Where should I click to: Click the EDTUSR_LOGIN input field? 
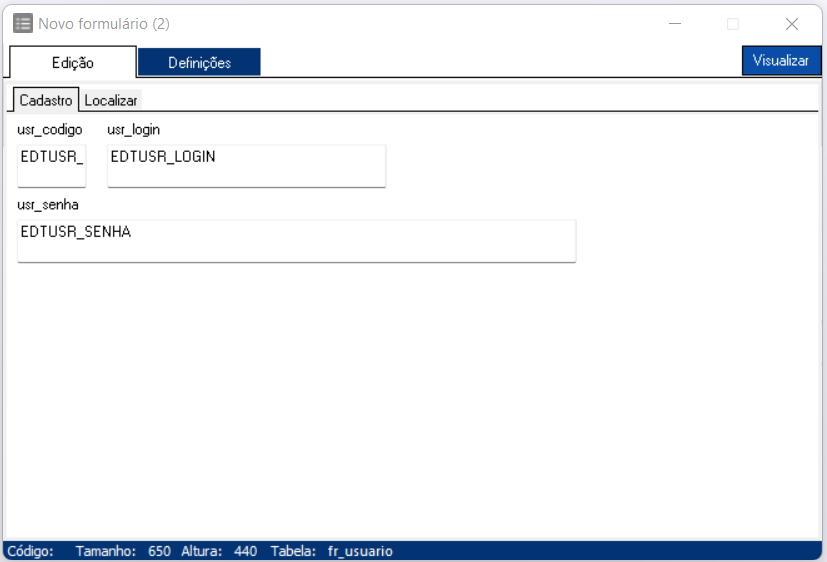tap(246, 165)
